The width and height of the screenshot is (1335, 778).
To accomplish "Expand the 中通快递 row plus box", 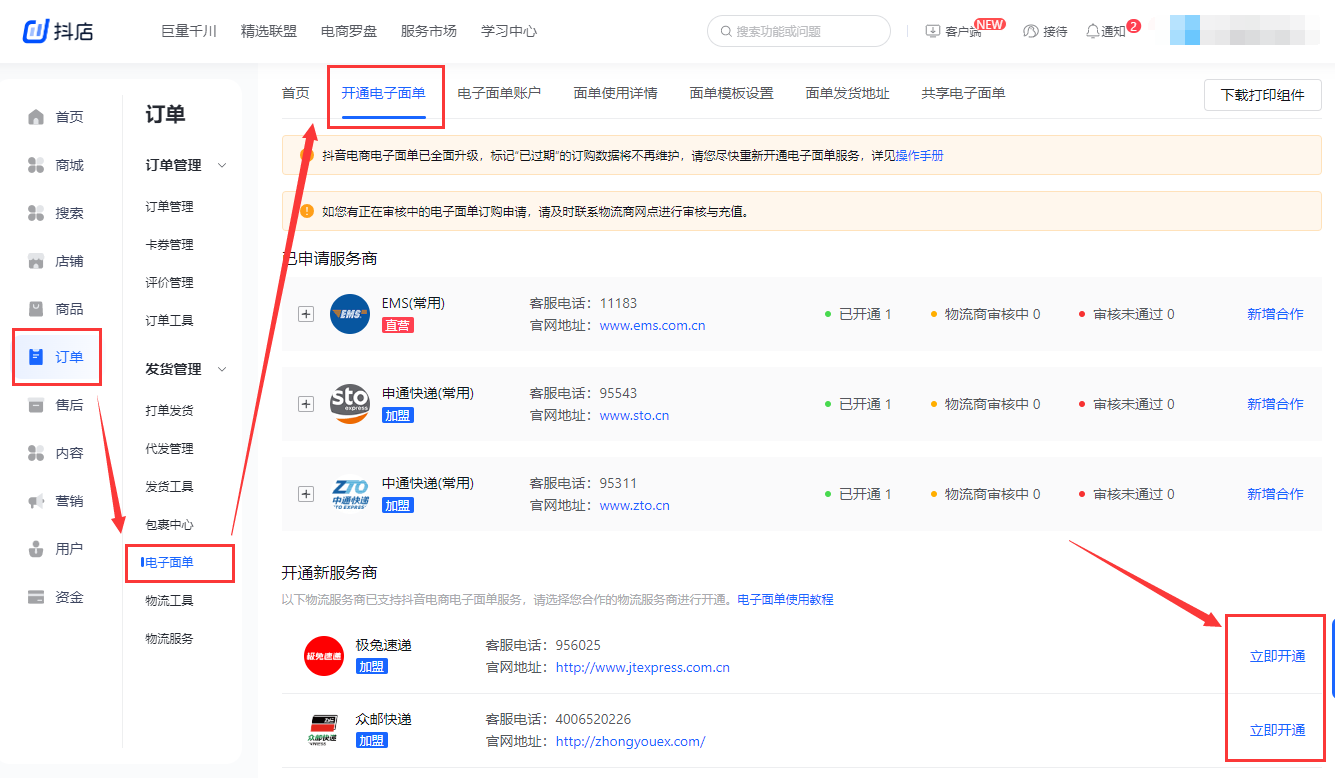I will [306, 494].
